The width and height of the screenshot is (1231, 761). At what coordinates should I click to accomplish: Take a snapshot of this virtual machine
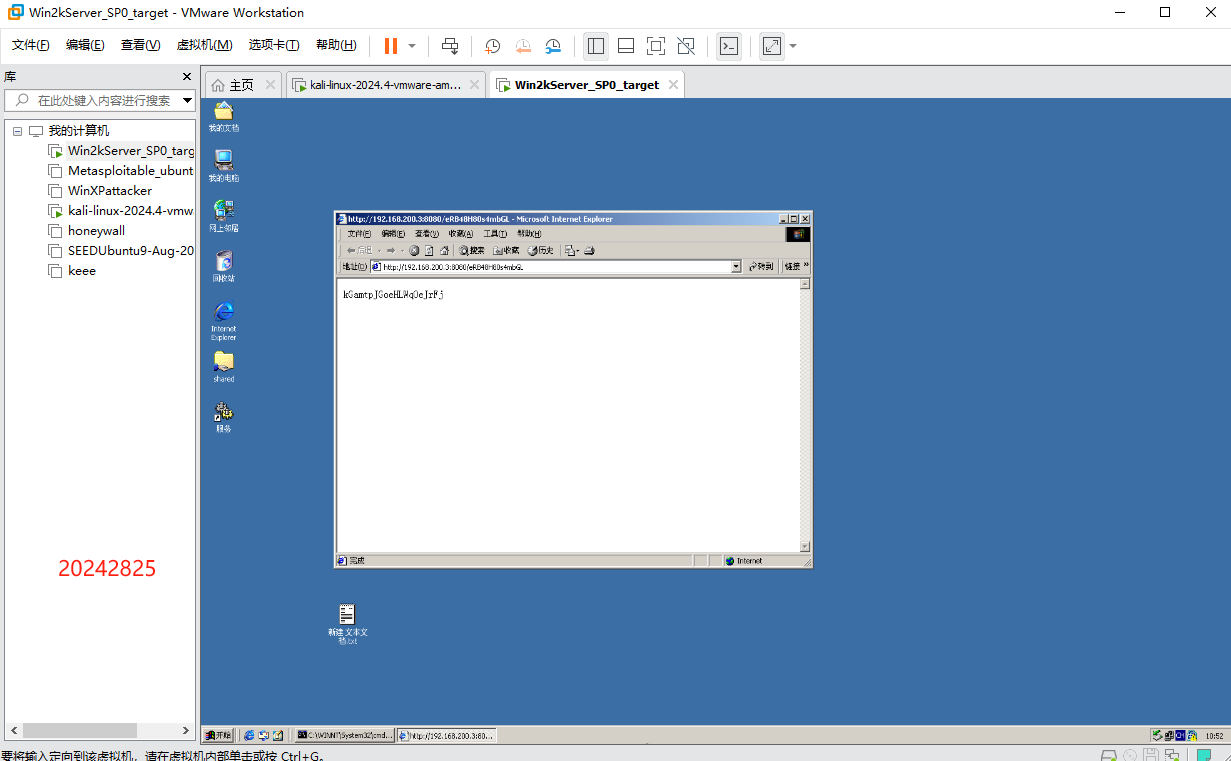pyautogui.click(x=493, y=46)
